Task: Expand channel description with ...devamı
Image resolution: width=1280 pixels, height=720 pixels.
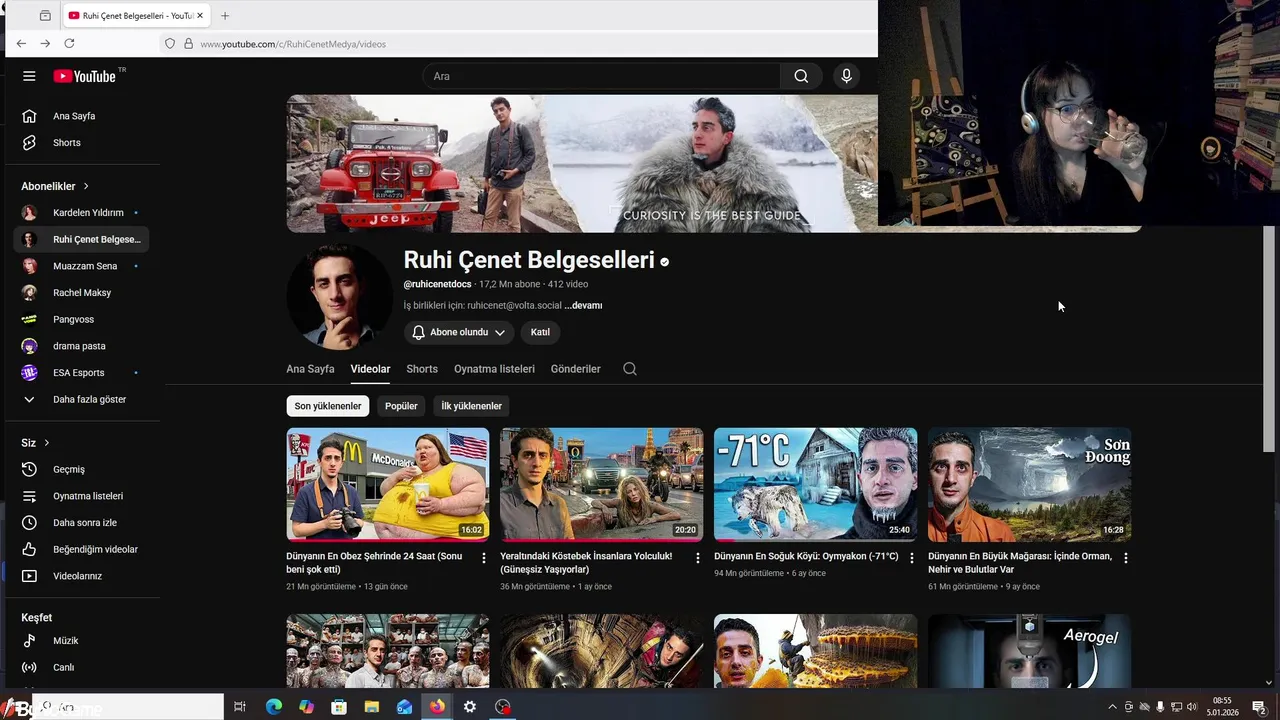Action: (x=583, y=305)
